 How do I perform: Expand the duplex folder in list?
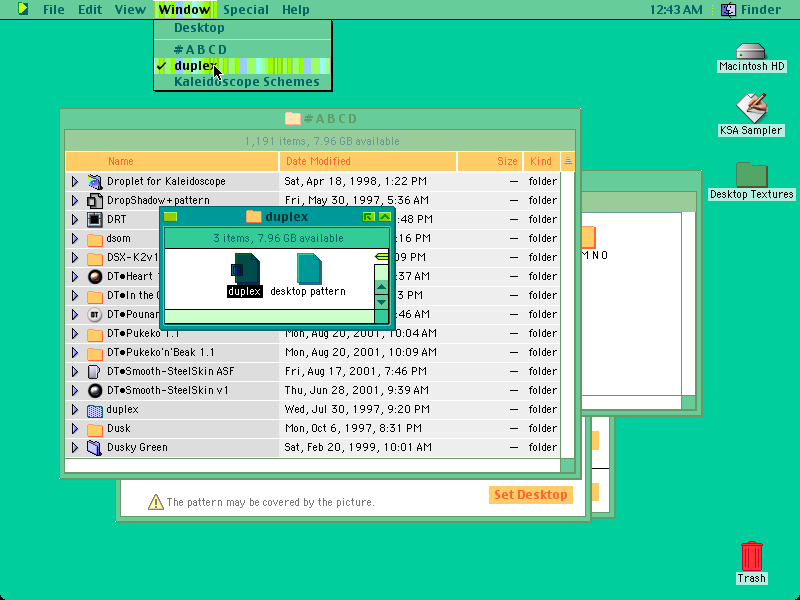[x=74, y=410]
